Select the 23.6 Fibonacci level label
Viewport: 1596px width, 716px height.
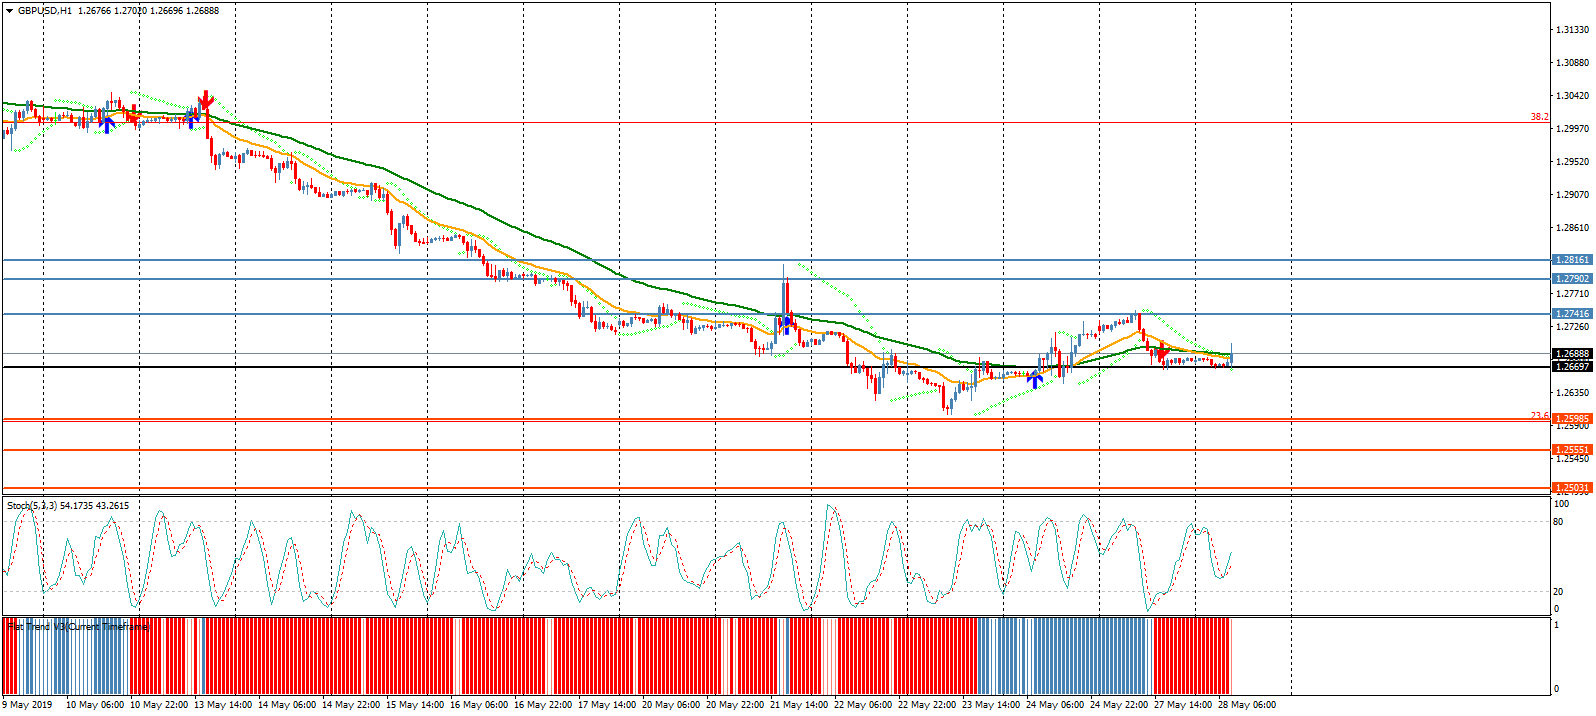[x=1539, y=415]
